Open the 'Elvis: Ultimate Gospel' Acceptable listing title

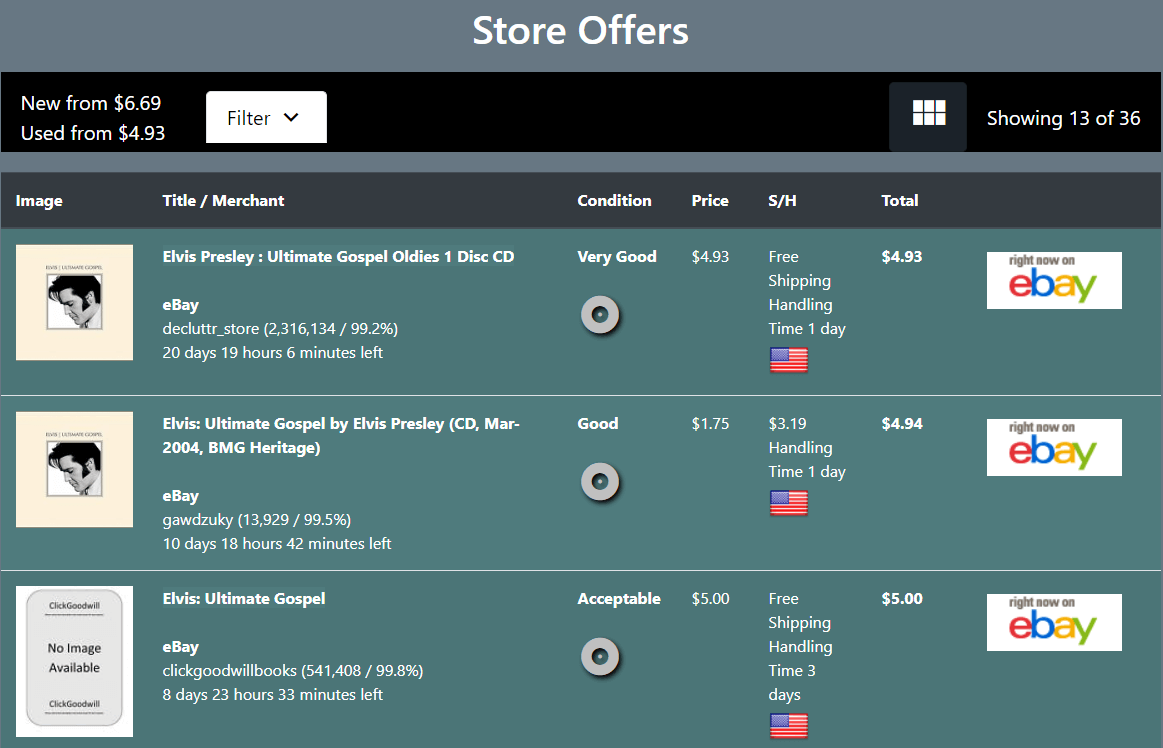(x=244, y=599)
